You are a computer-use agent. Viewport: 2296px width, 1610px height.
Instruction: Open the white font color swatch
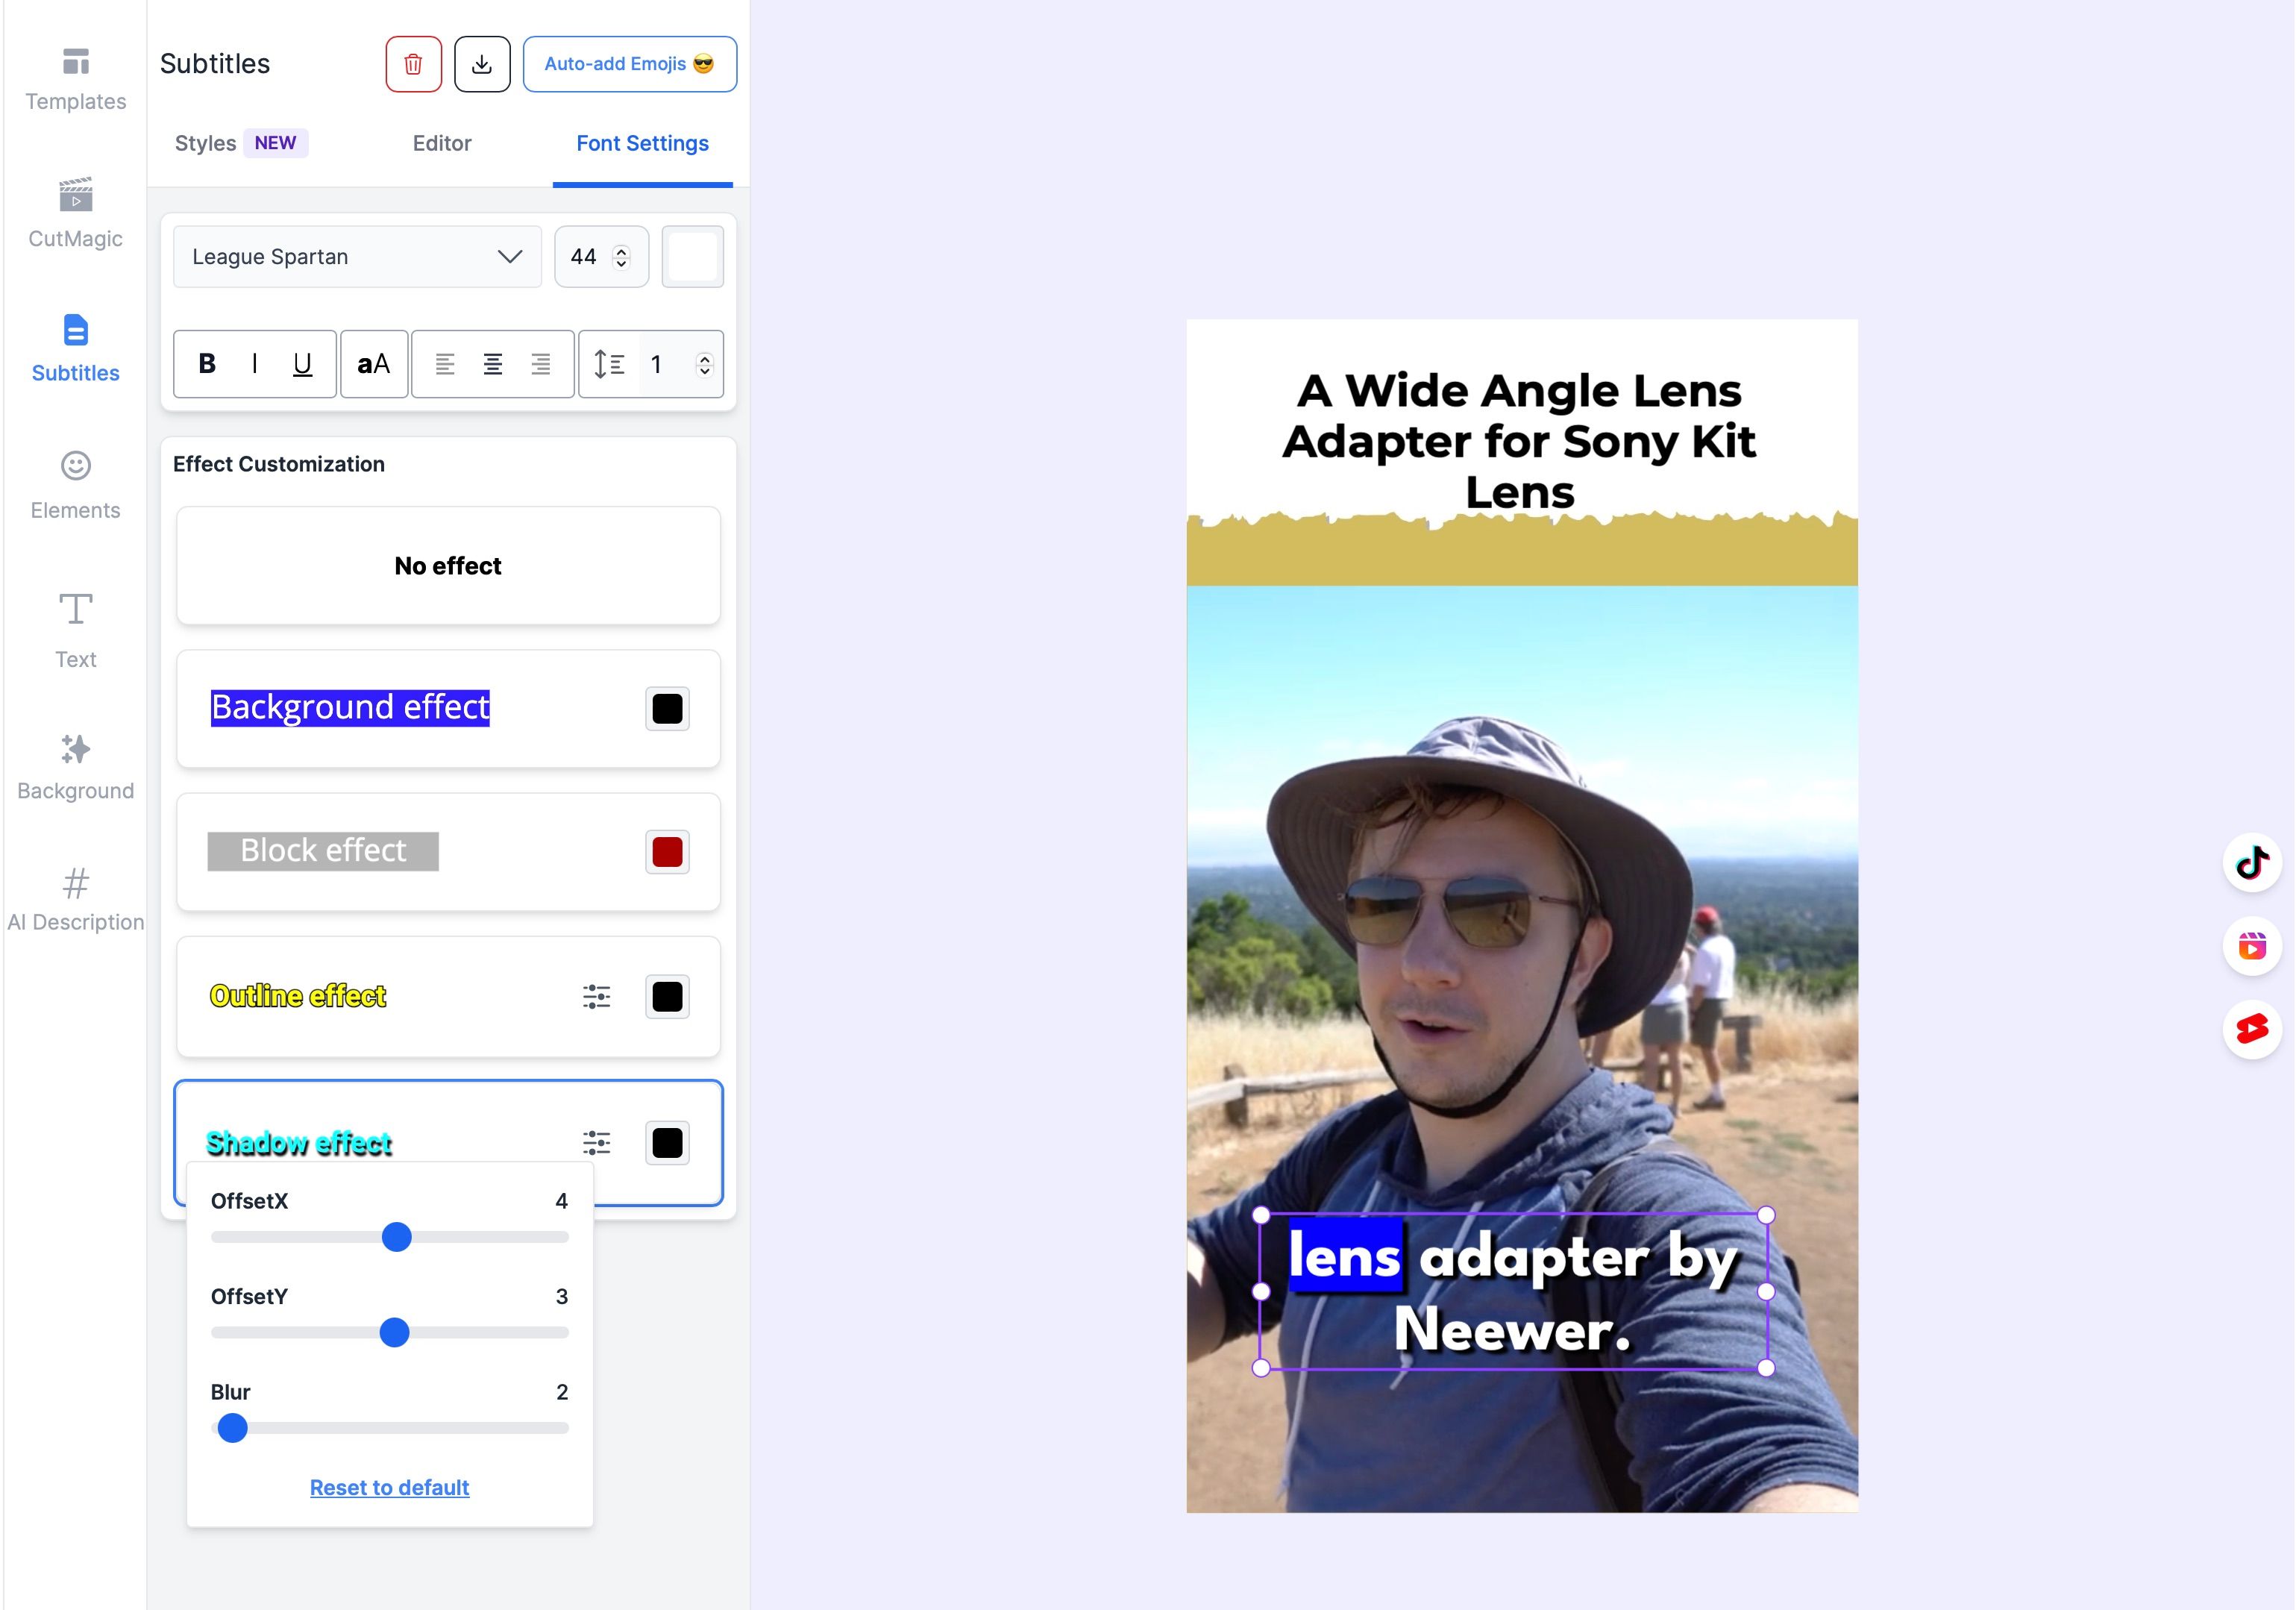[x=693, y=257]
